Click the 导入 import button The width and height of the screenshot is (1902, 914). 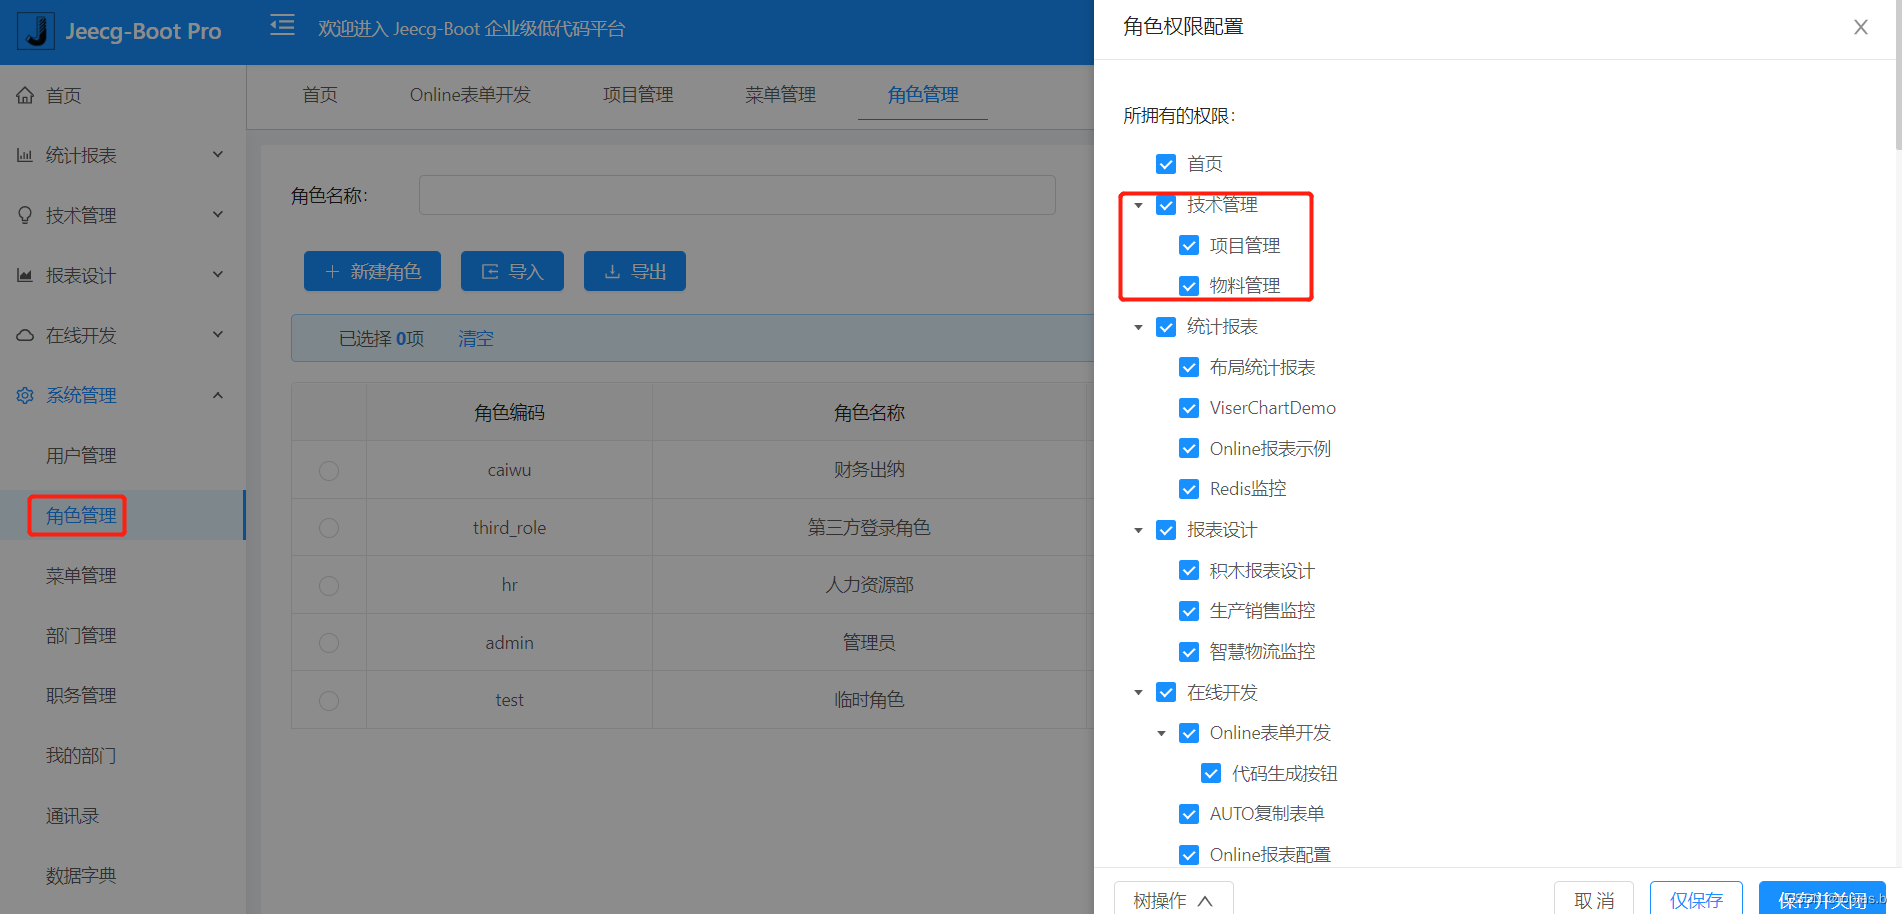pyautogui.click(x=512, y=271)
